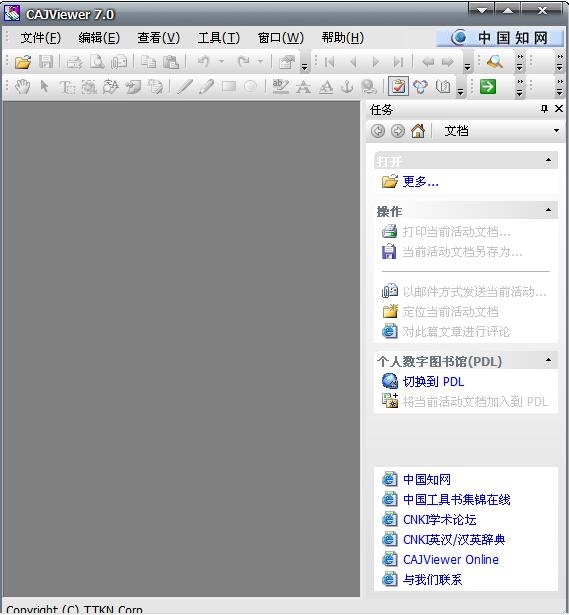Image resolution: width=569 pixels, height=615 pixels.
Task: Collapse the 打开 section
Action: pyautogui.click(x=549, y=160)
